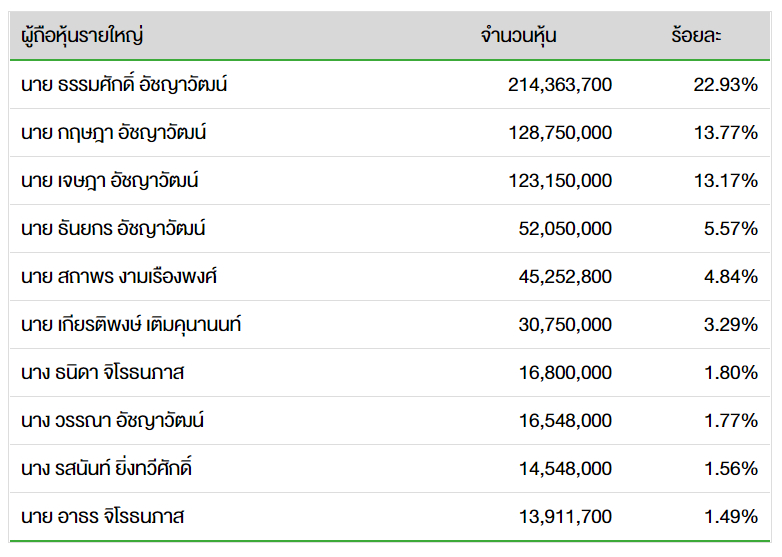This screenshot has height=557, width=782.
Task: Click the share count 13,911,700
Action: (x=566, y=517)
